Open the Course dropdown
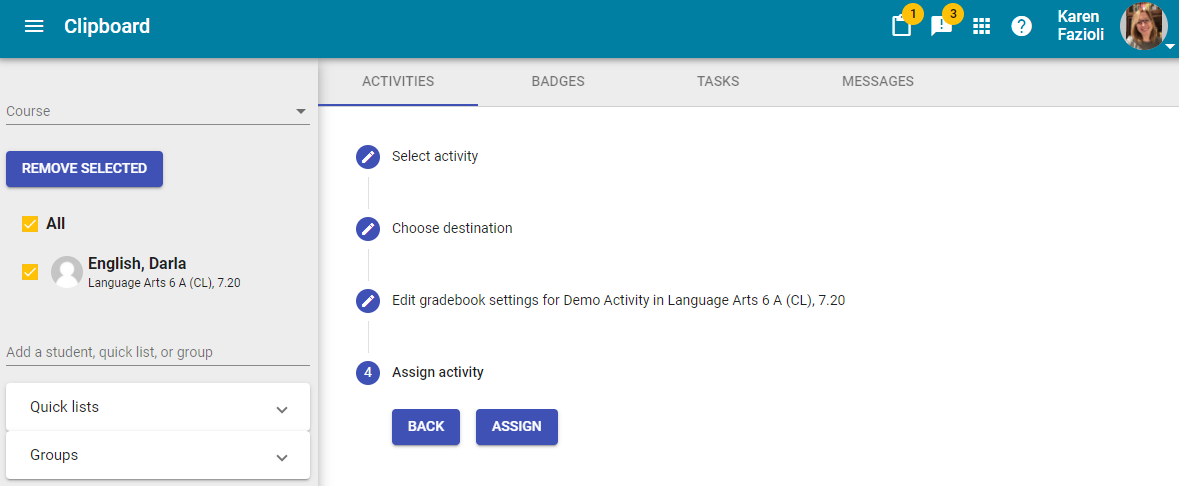This screenshot has width=1179, height=486. click(x=158, y=111)
